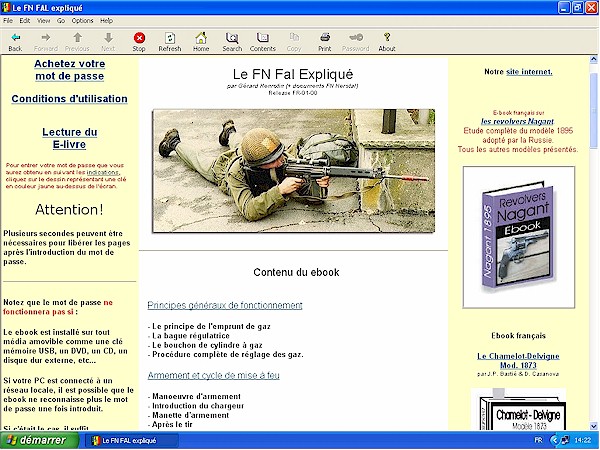Open the Go menu
600x450 pixels.
coord(61,21)
